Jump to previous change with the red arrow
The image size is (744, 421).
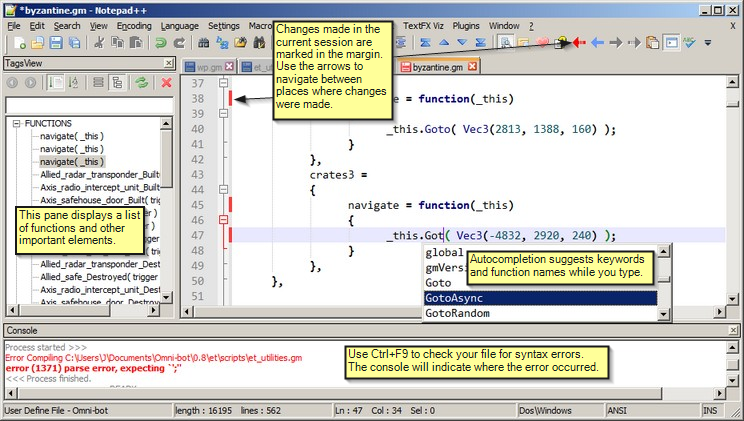click(579, 43)
